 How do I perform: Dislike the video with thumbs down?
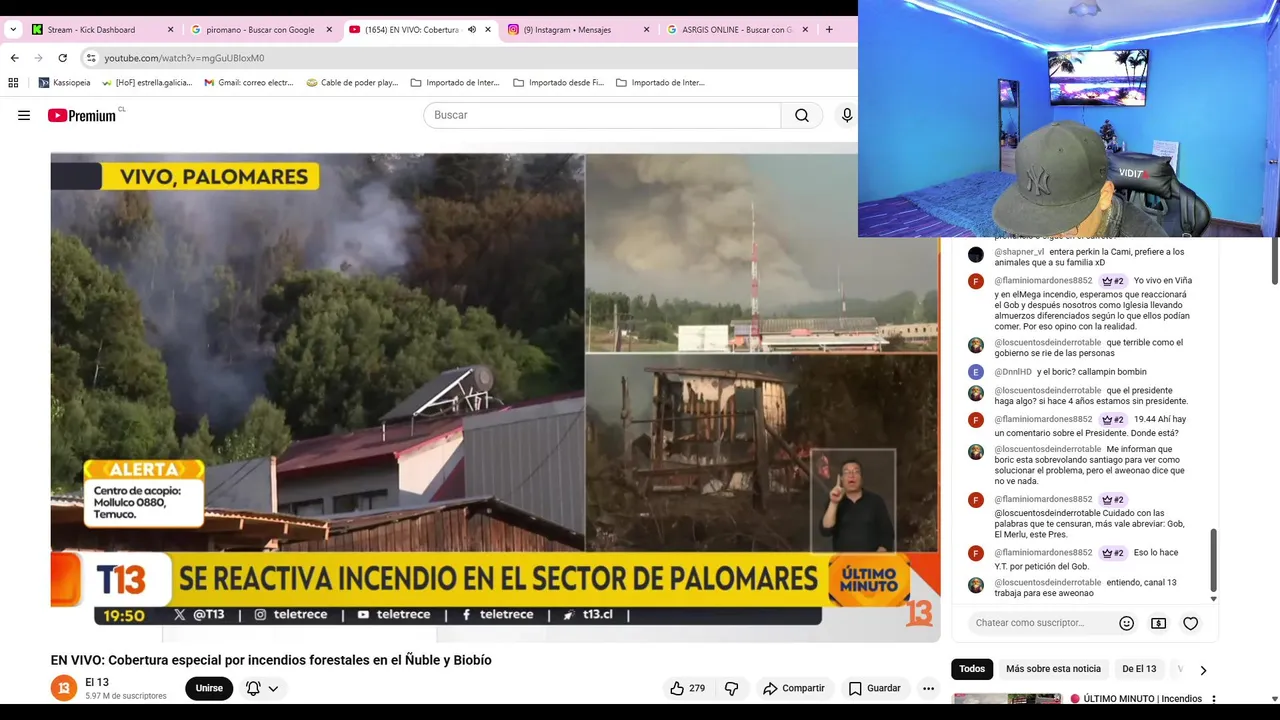[x=731, y=688]
